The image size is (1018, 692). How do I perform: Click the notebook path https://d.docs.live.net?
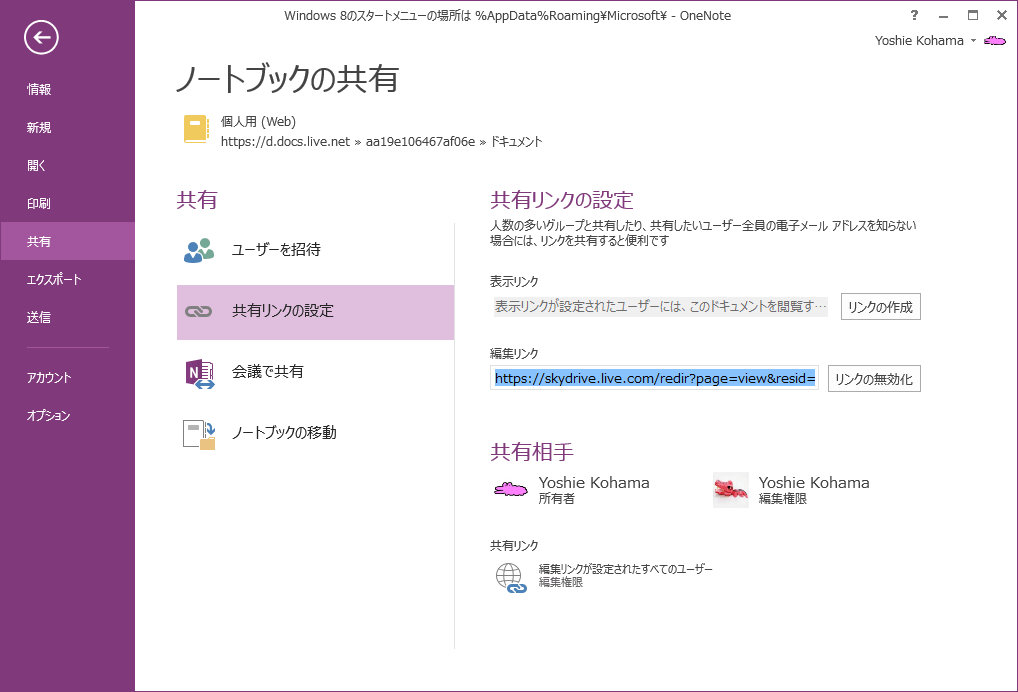click(285, 142)
